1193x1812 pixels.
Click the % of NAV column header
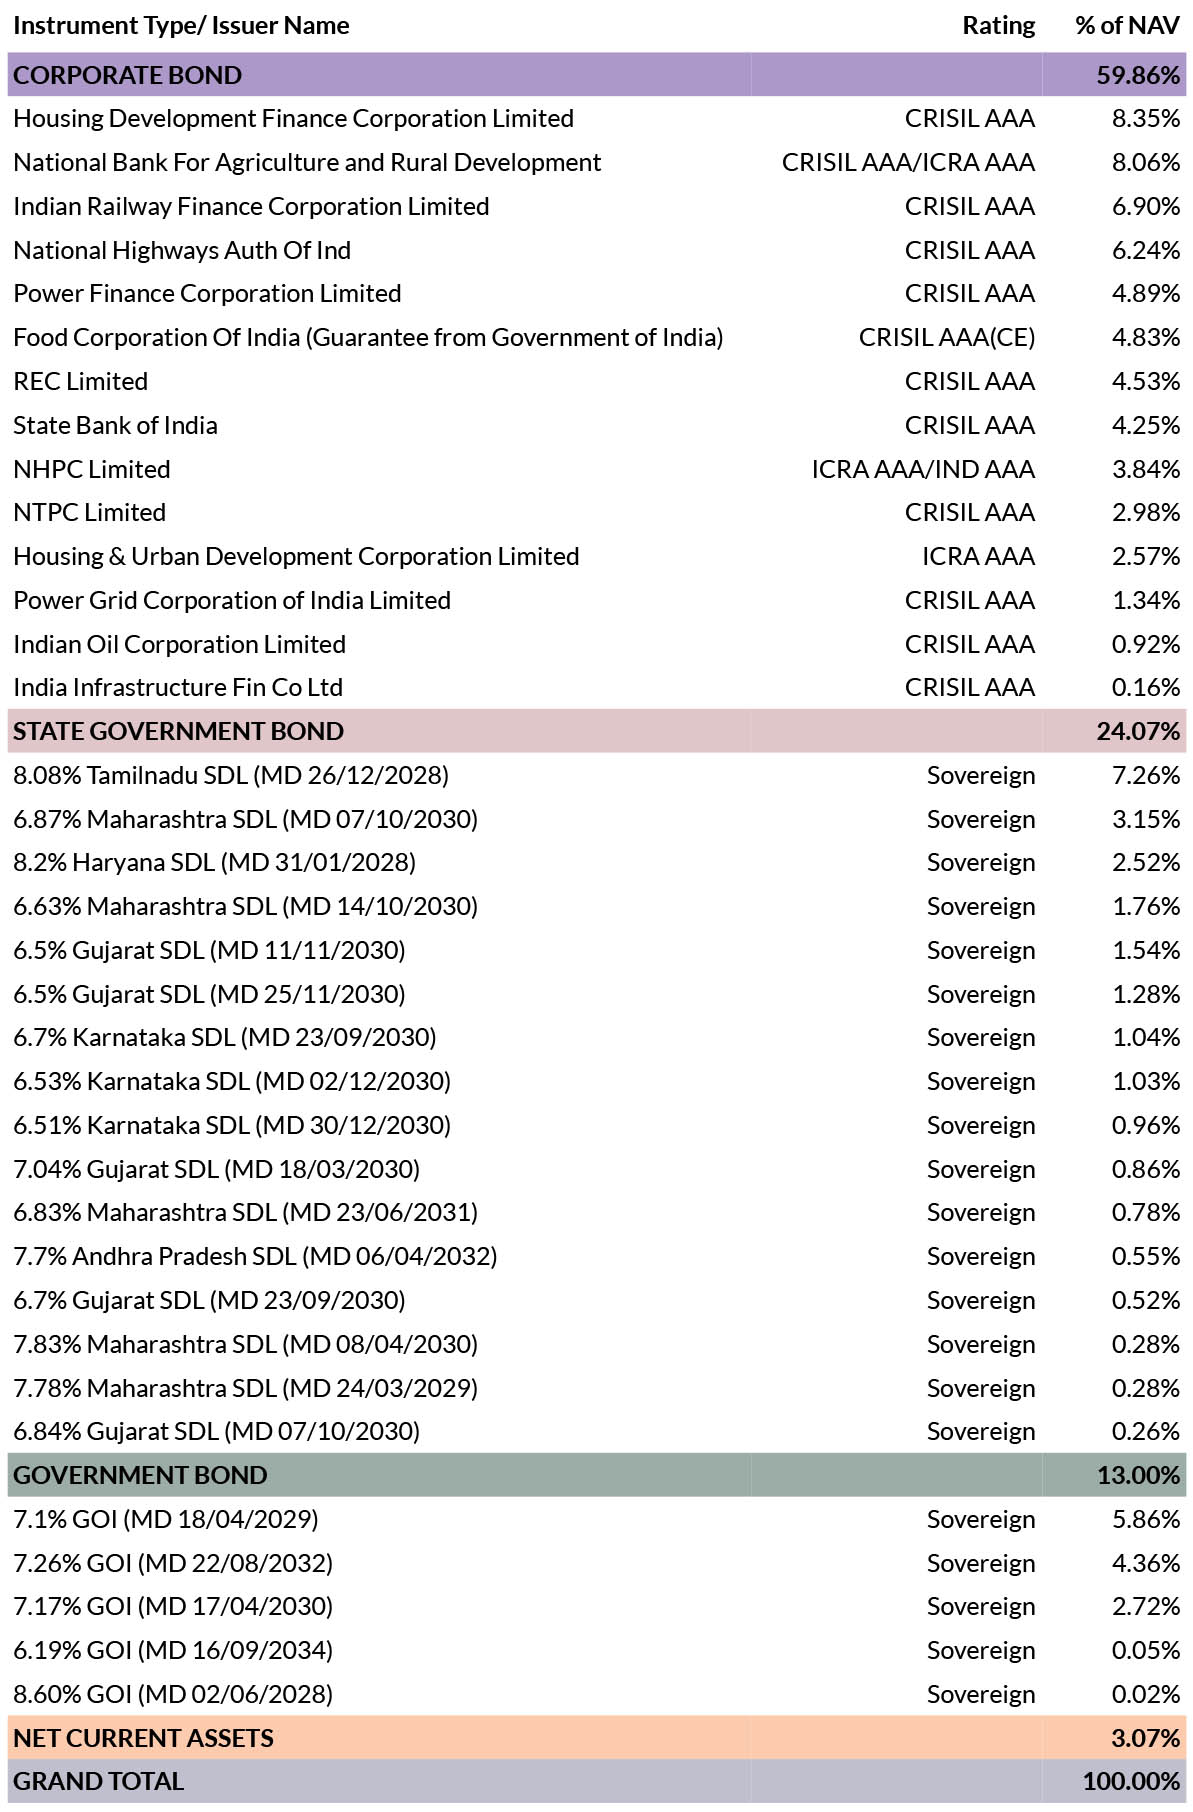(1127, 26)
